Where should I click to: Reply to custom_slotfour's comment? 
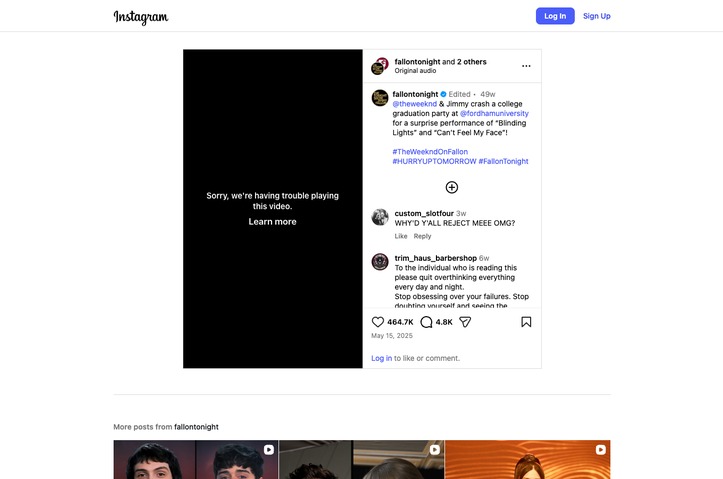[x=422, y=236]
